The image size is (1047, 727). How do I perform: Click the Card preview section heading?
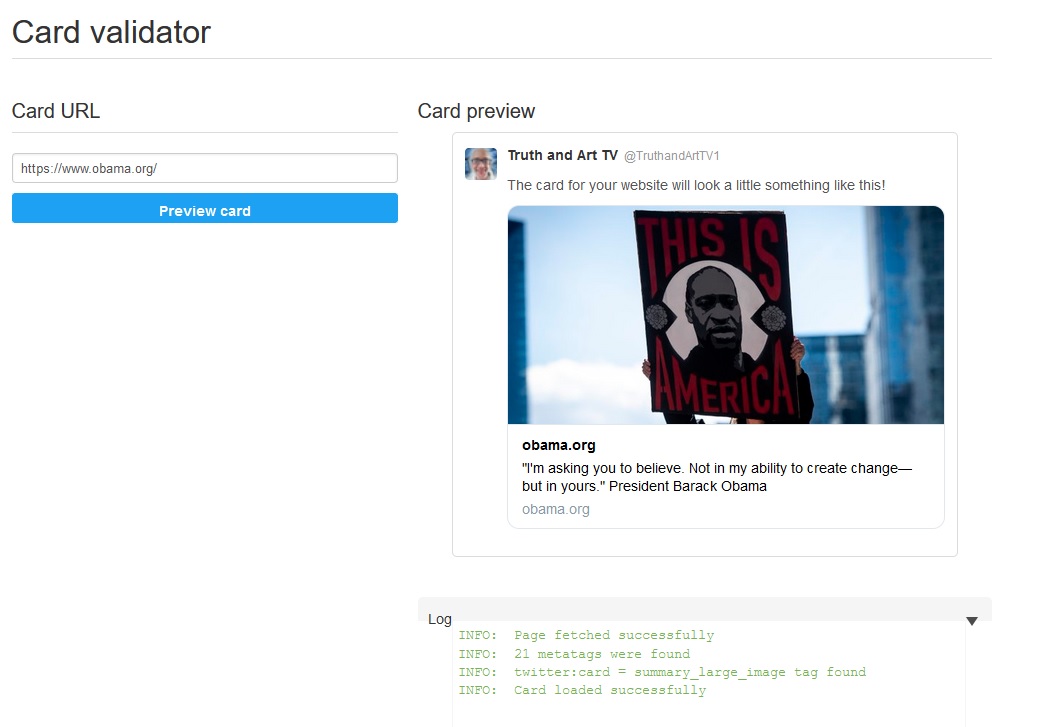[476, 111]
